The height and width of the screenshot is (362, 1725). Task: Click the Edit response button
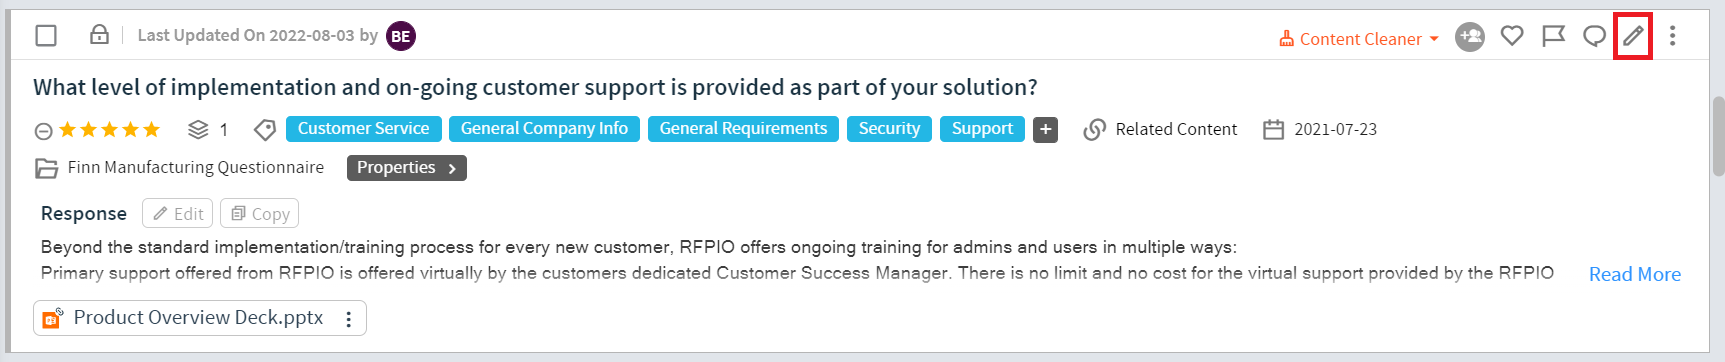[x=178, y=213]
